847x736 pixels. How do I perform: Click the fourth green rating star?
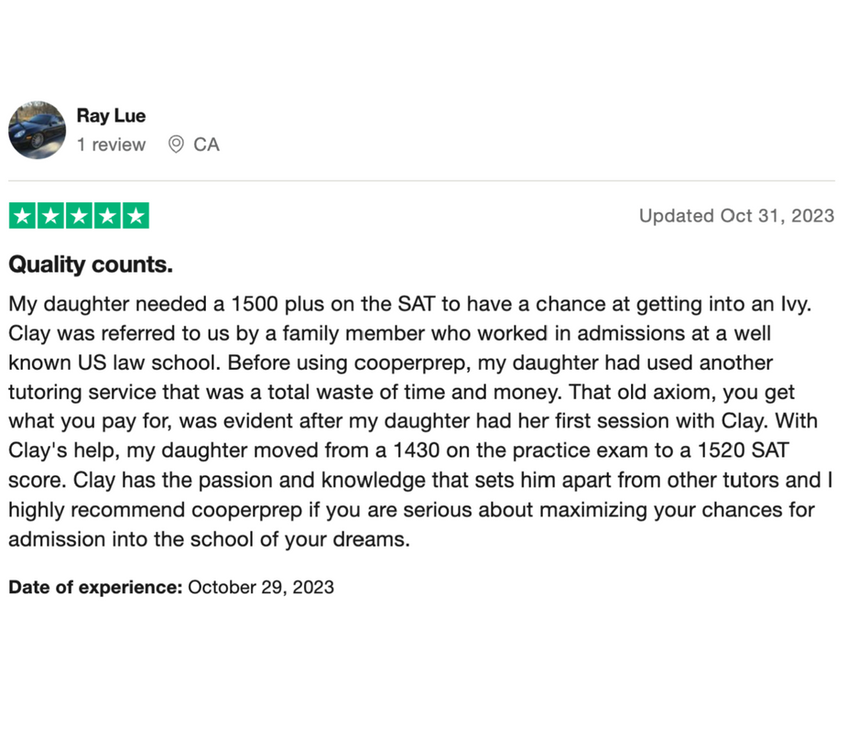click(107, 216)
